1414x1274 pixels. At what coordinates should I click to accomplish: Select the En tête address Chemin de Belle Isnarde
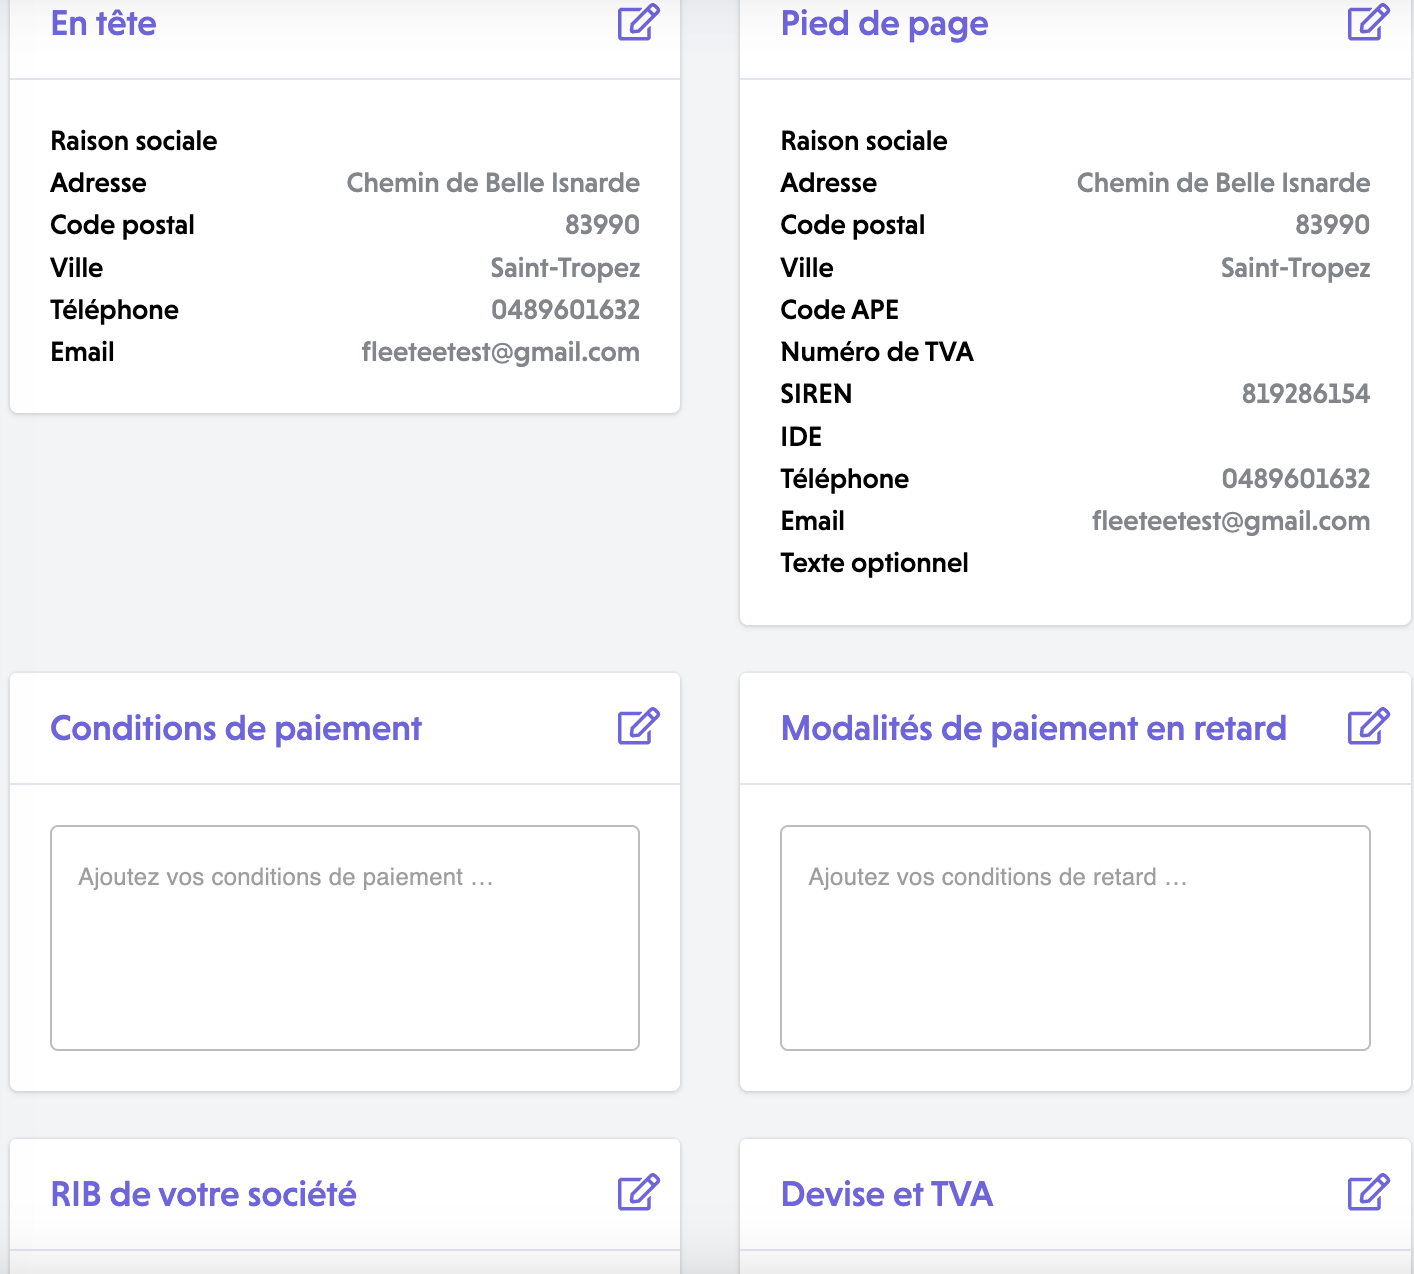tap(493, 183)
